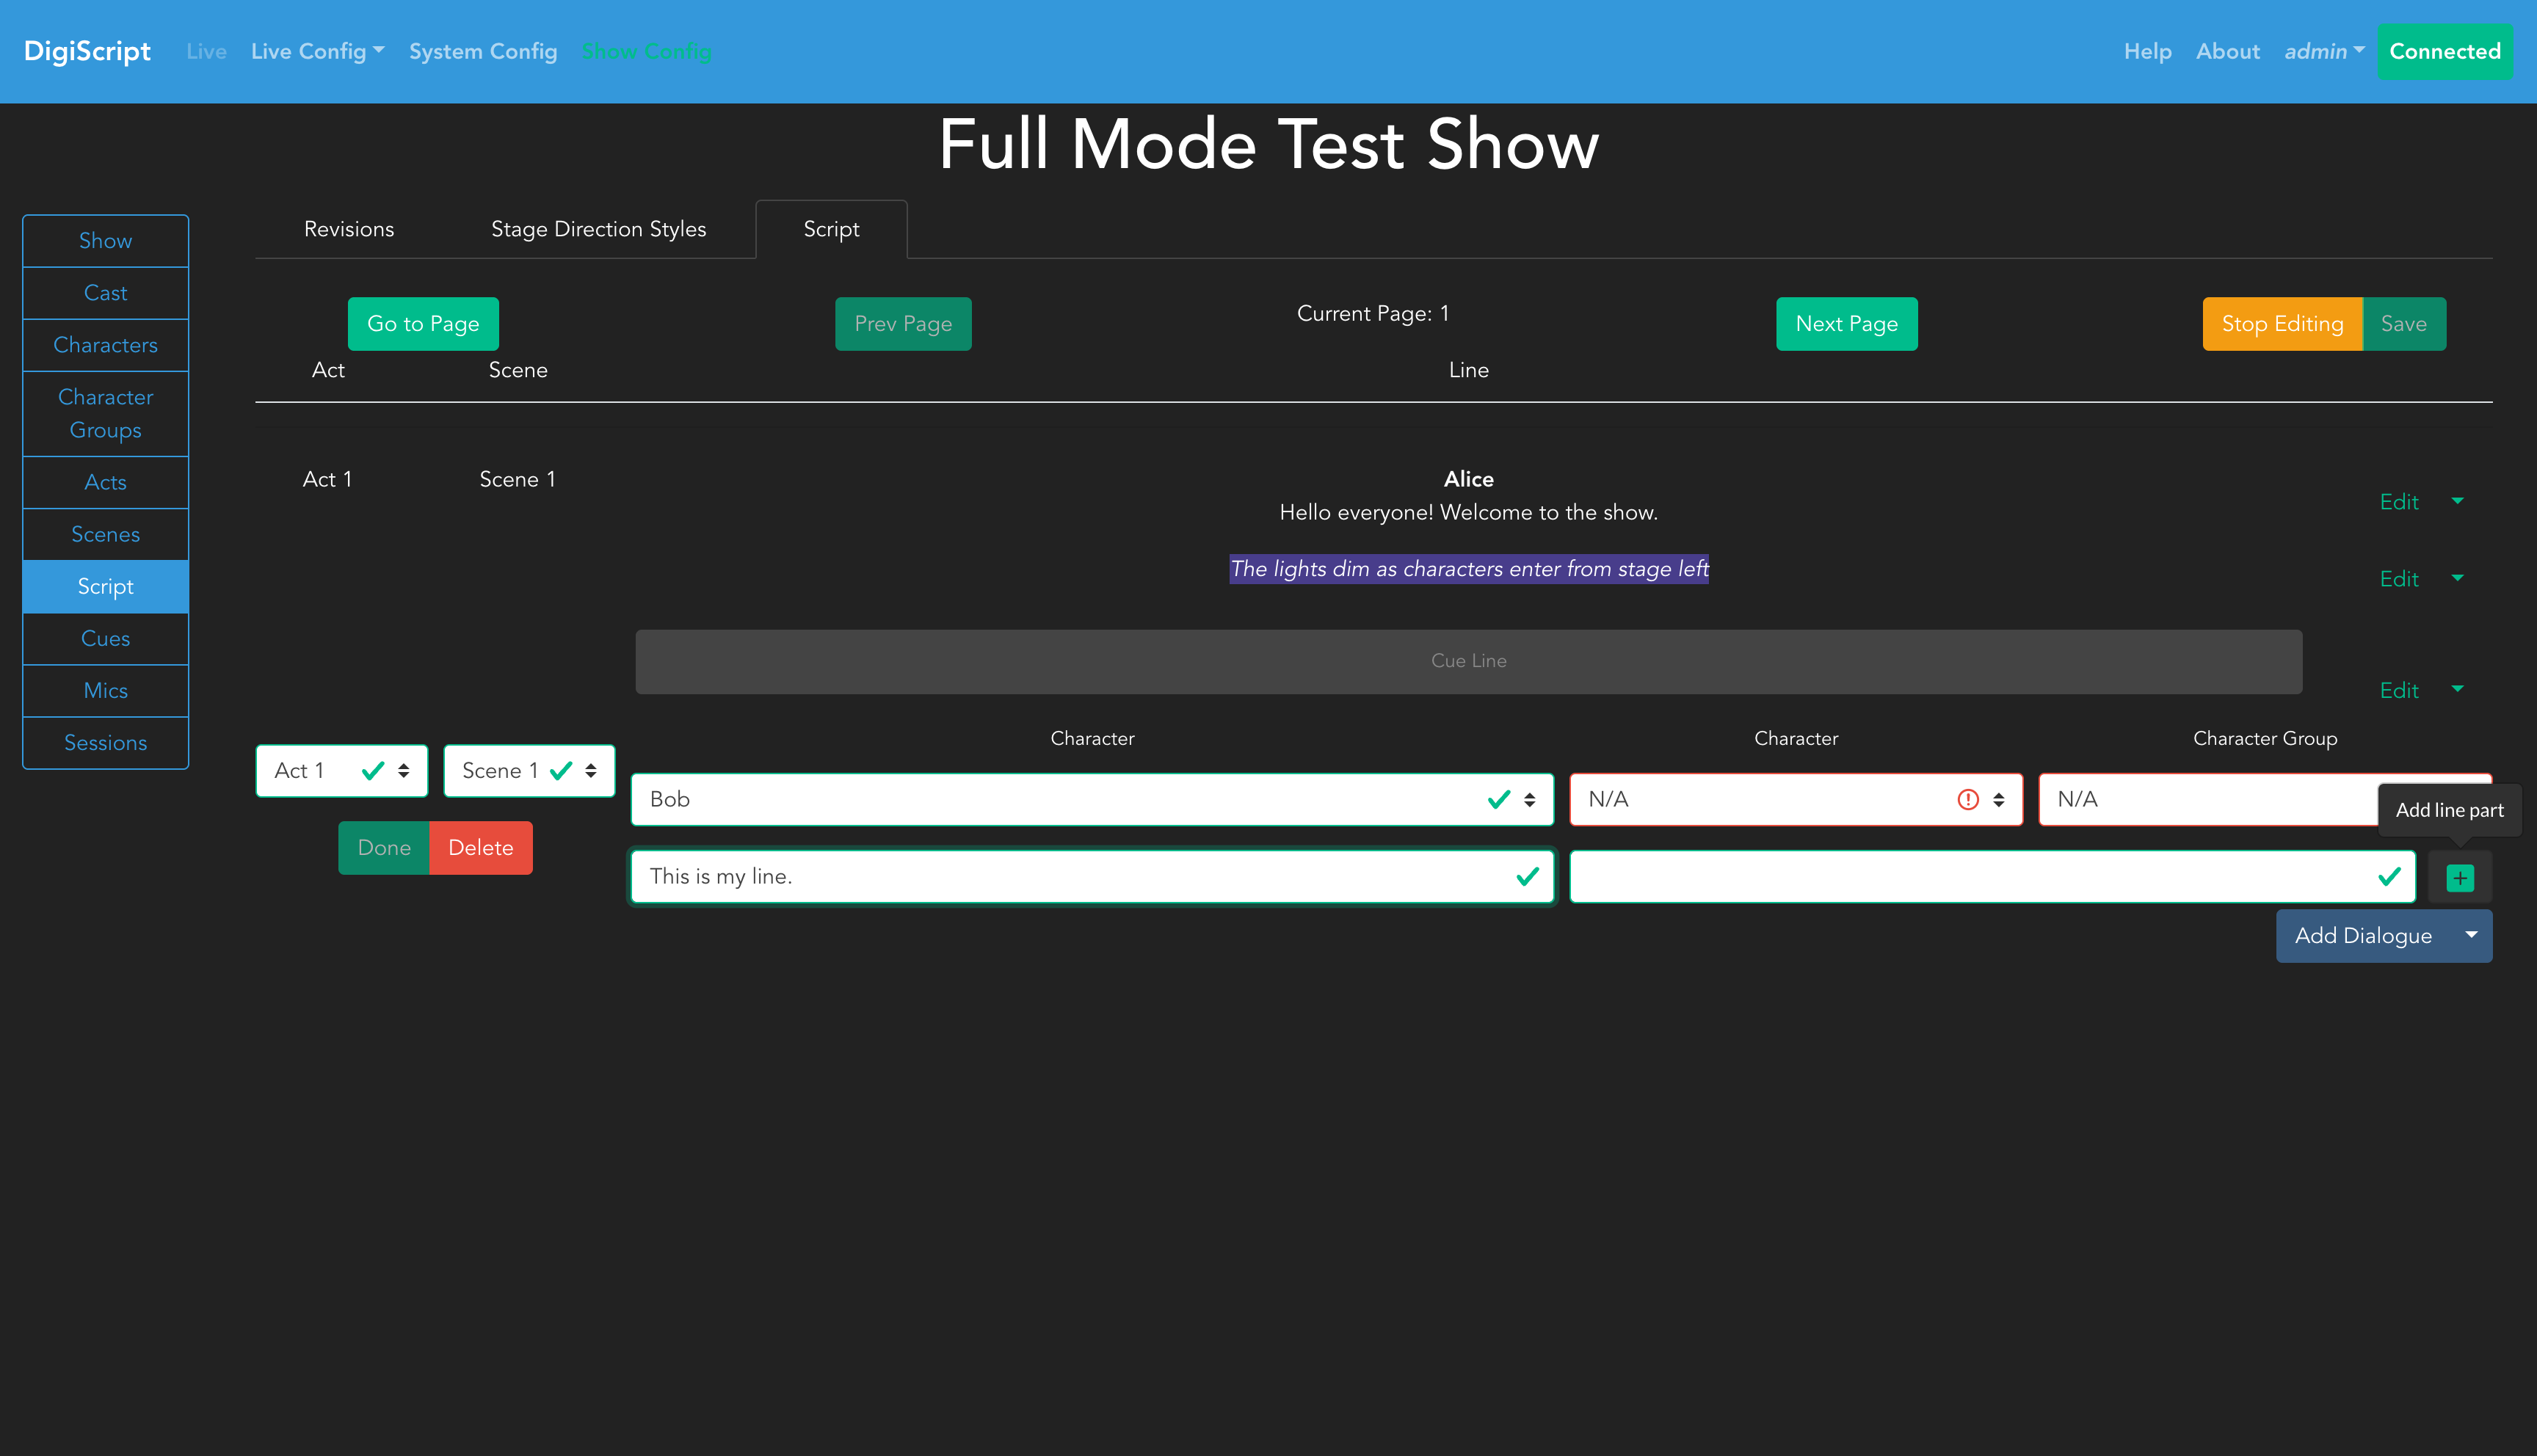2537x1456 pixels.
Task: Click the green plus add line part icon
Action: (x=2459, y=877)
